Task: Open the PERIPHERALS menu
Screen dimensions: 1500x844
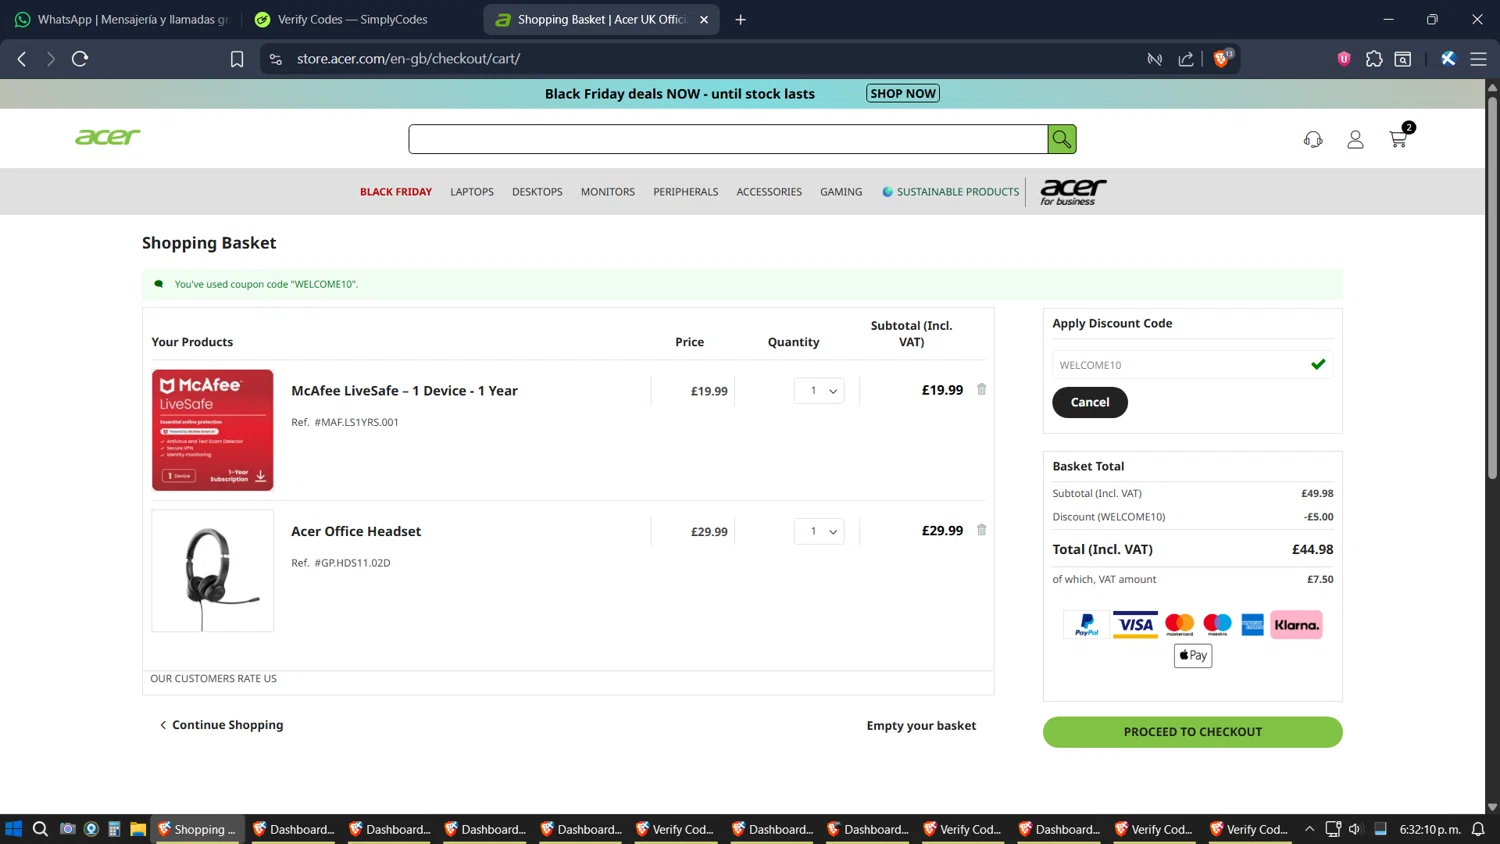Action: click(x=686, y=192)
